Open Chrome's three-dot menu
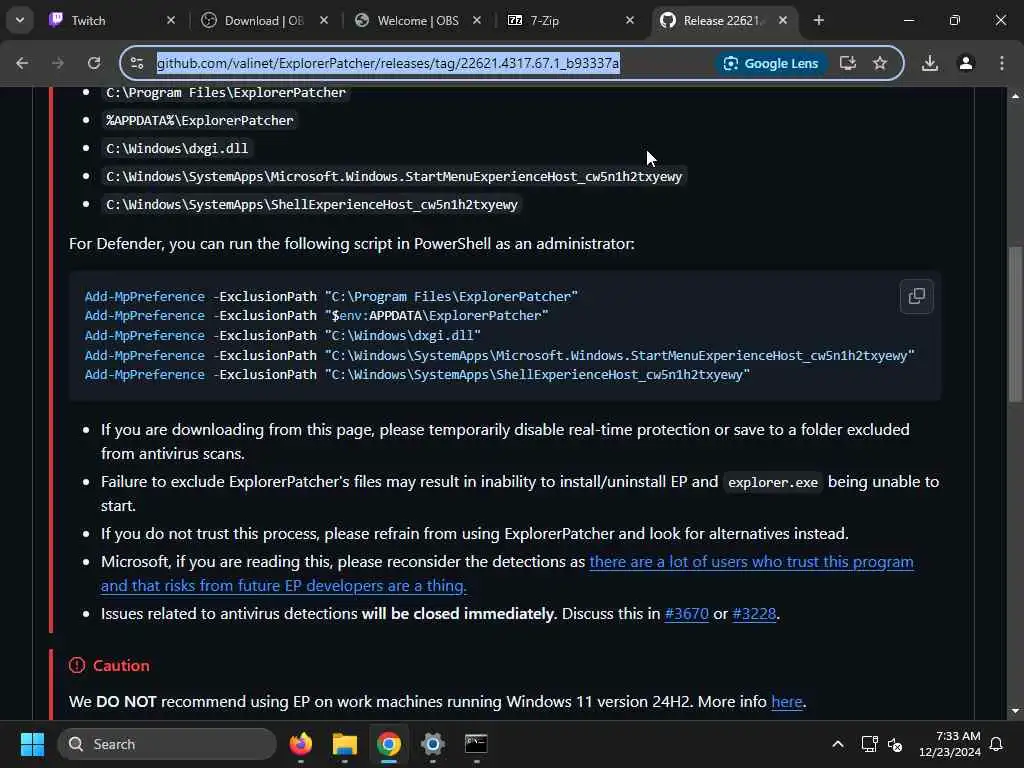1024x768 pixels. tap(1002, 63)
